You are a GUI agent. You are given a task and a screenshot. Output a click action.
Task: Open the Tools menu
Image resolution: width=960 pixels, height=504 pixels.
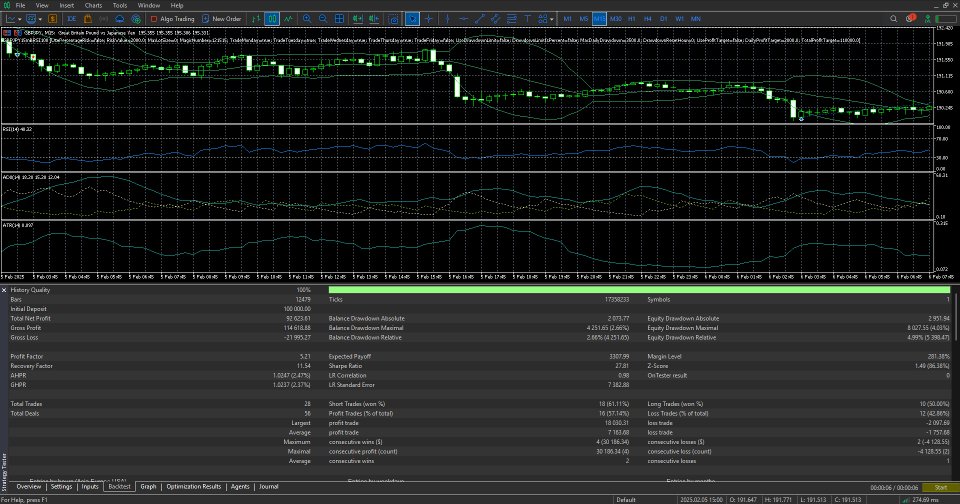(x=120, y=6)
